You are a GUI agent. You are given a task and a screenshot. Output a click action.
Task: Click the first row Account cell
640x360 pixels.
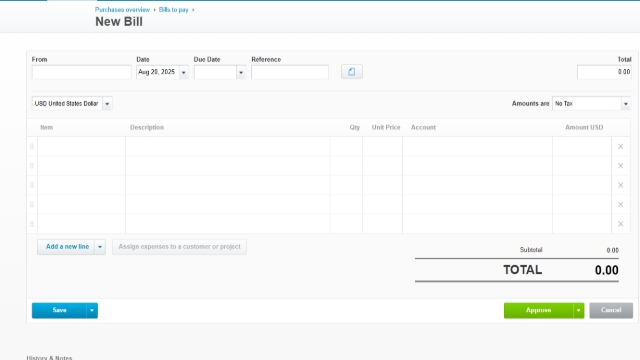point(477,147)
